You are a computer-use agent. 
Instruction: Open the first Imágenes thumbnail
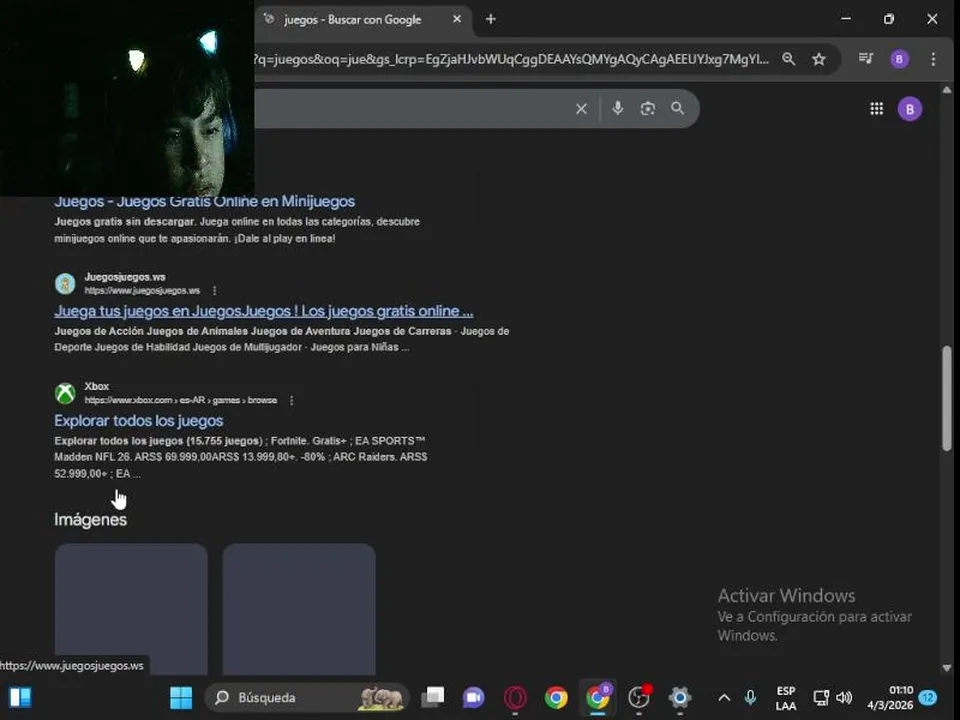131,609
